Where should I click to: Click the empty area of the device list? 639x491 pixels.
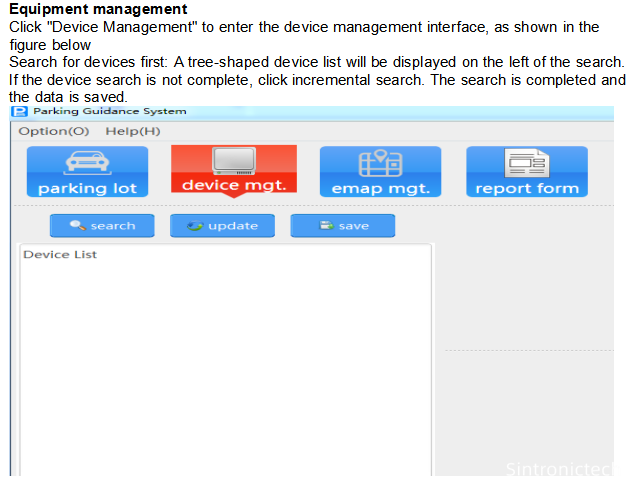(225, 370)
